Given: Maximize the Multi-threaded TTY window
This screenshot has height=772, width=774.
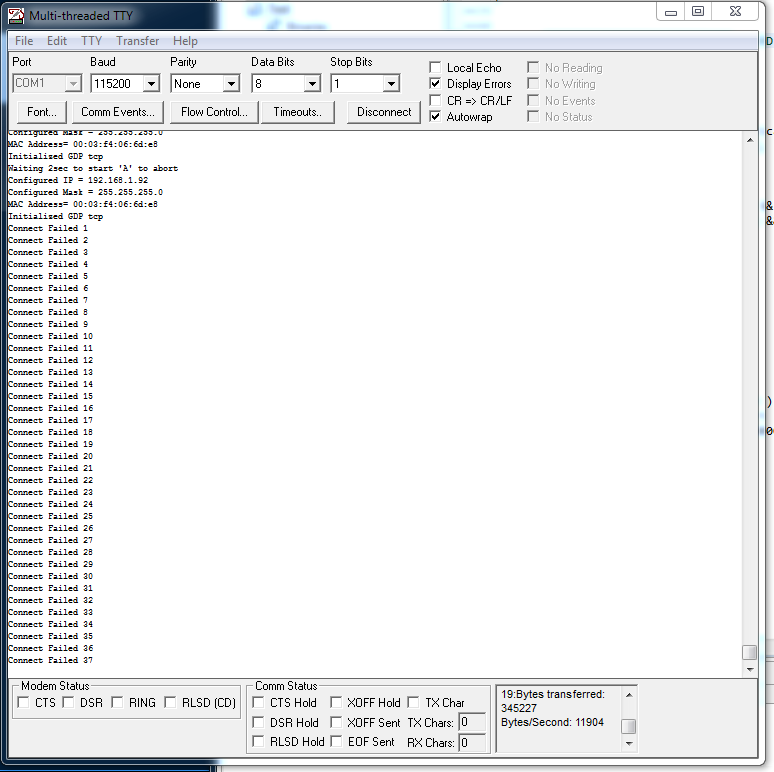Looking at the screenshot, I should click(697, 12).
